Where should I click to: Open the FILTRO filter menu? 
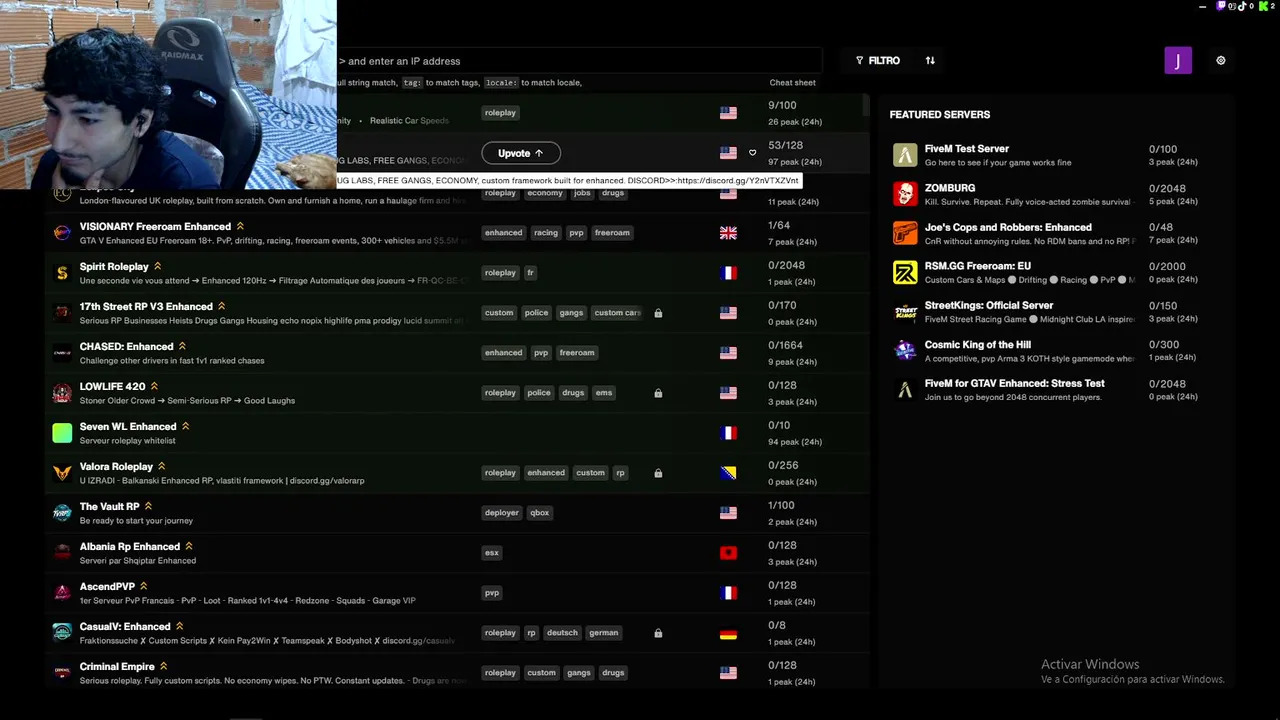point(878,61)
